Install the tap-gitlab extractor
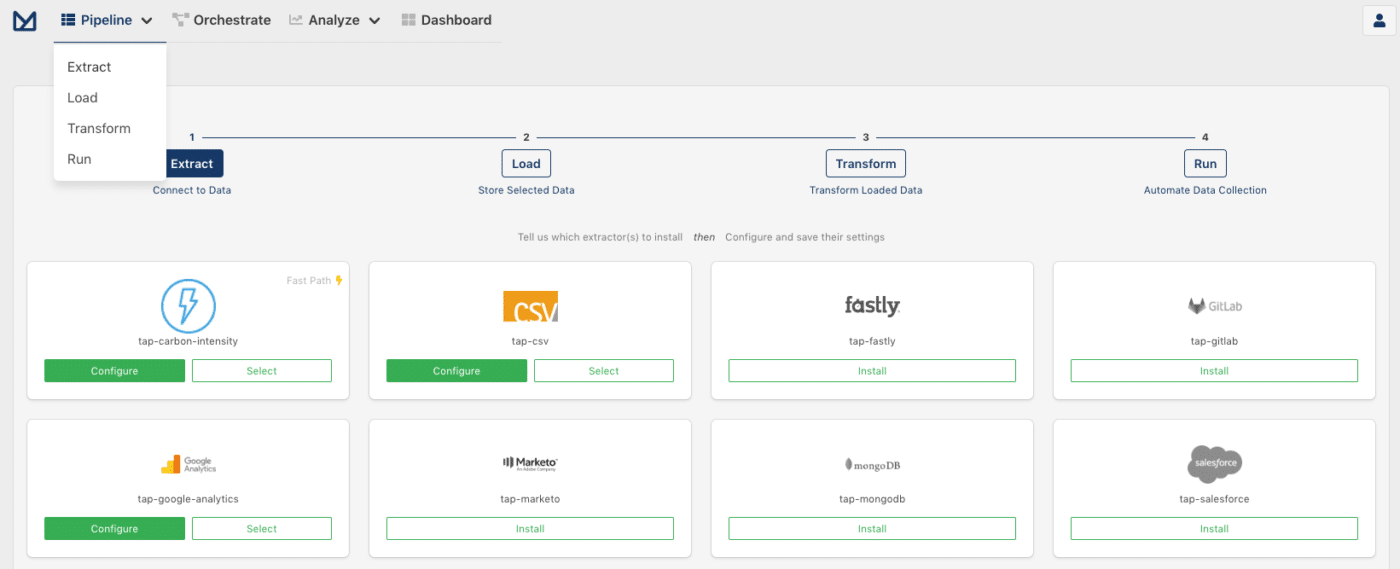Viewport: 1400px width, 569px height. (x=1214, y=371)
